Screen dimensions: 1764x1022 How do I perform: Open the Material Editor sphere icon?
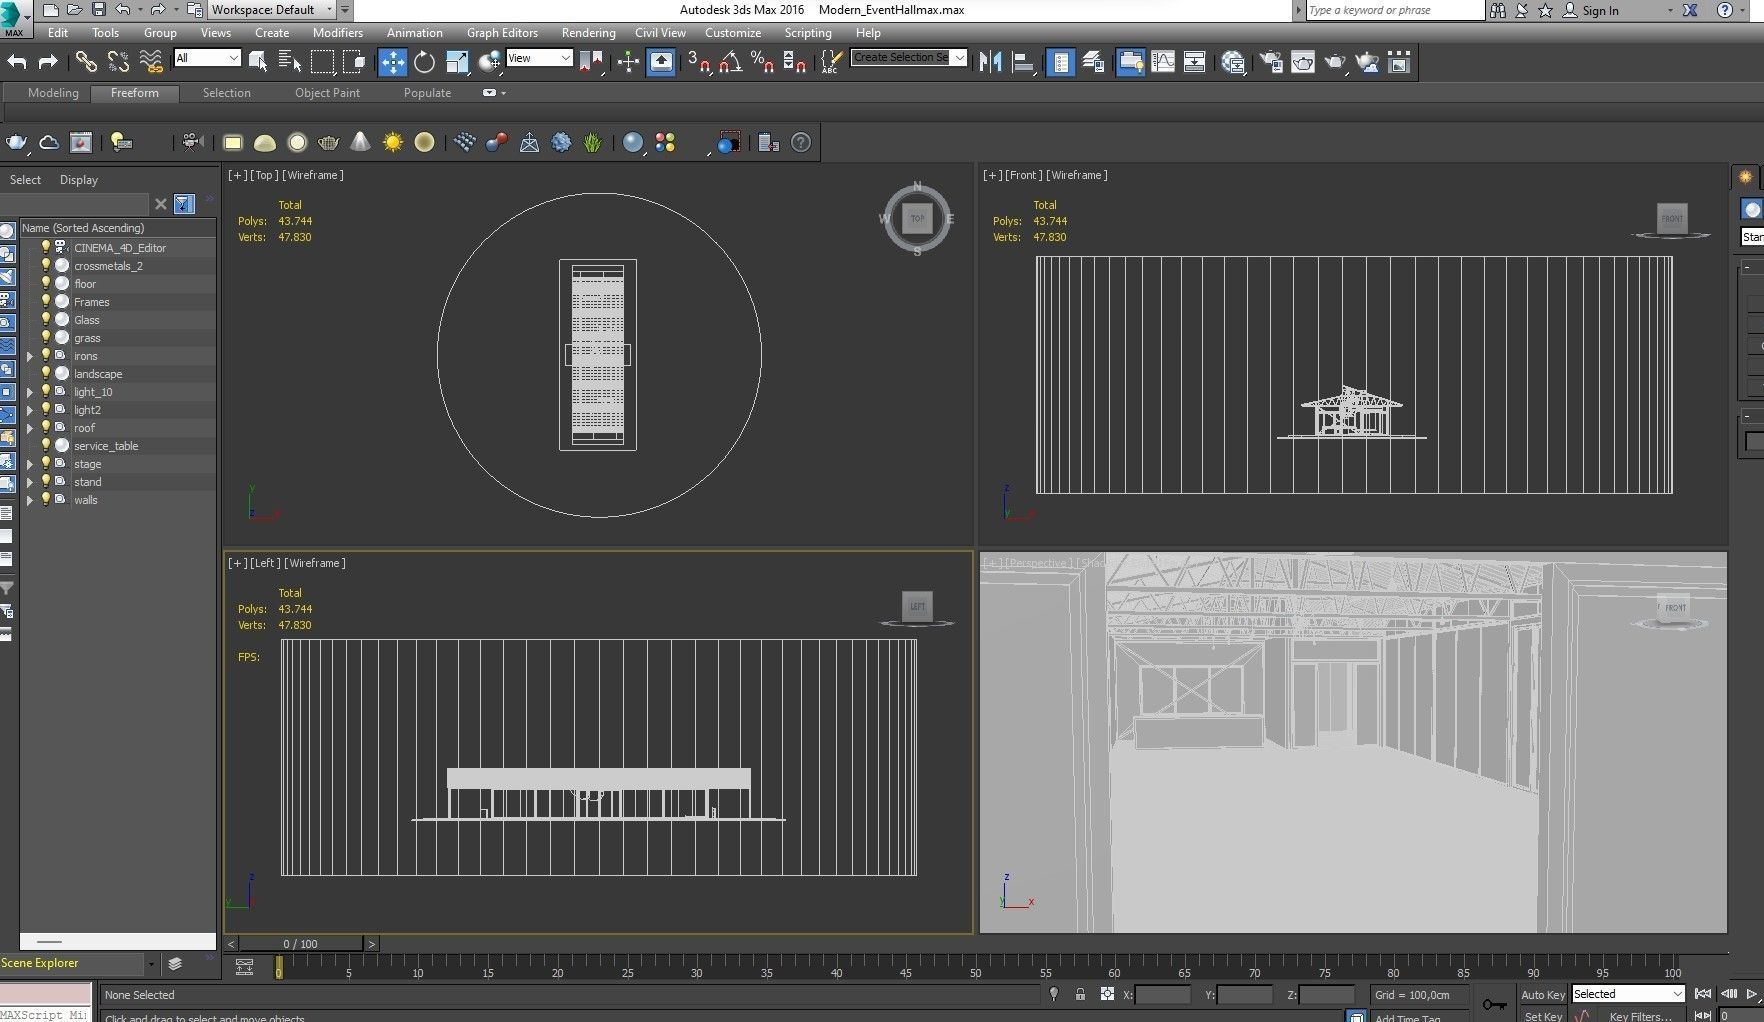pos(1233,62)
